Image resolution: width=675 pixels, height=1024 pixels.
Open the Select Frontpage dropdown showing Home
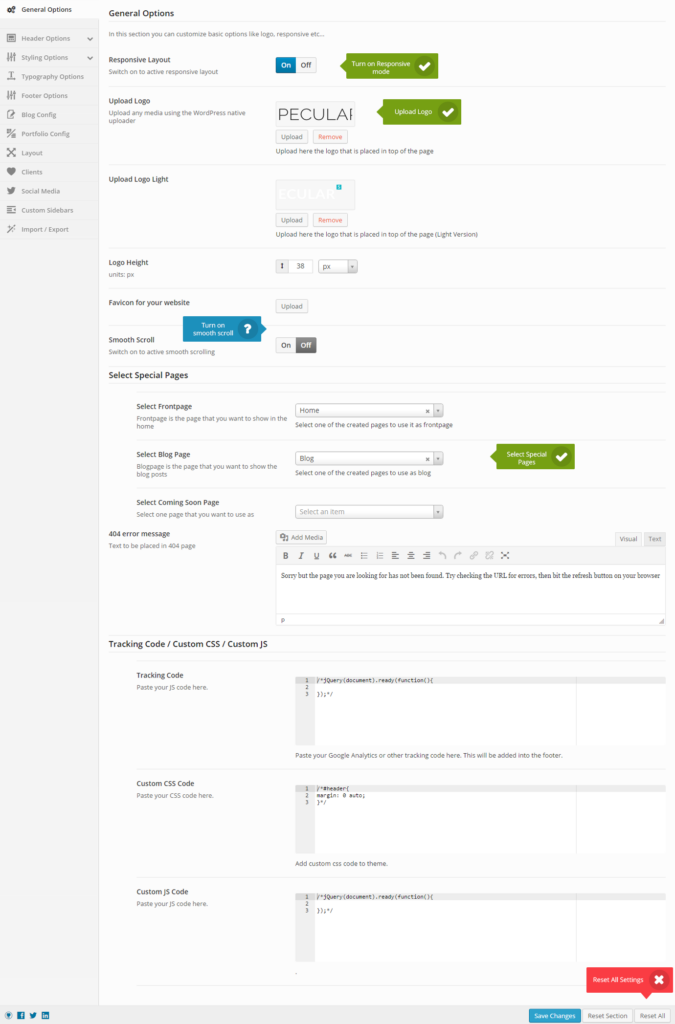click(x=369, y=411)
